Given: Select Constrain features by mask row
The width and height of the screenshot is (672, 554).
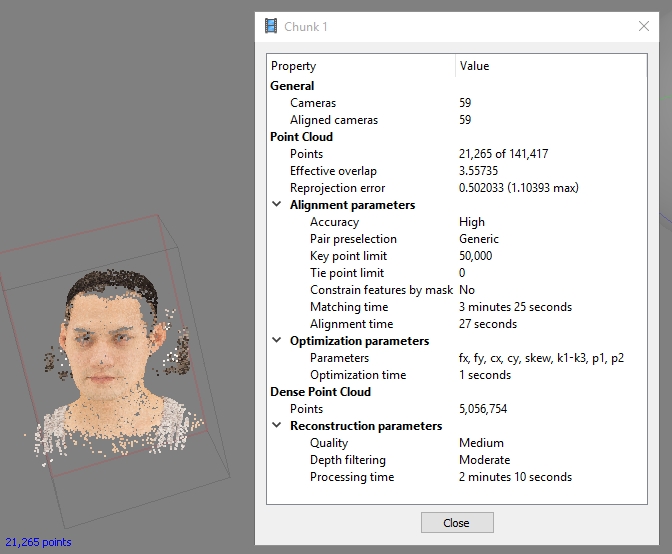Looking at the screenshot, I should point(381,290).
